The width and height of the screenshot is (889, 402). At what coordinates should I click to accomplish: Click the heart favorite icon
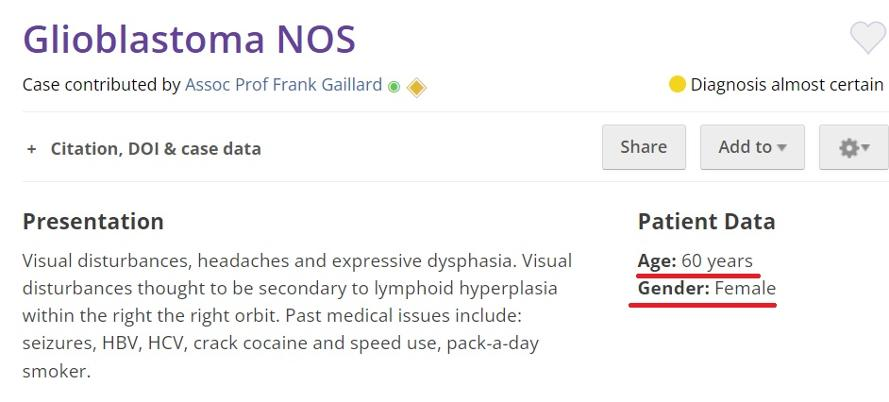pyautogui.click(x=868, y=37)
